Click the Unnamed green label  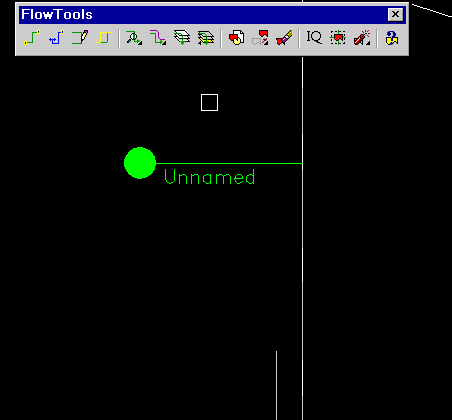tap(210, 177)
